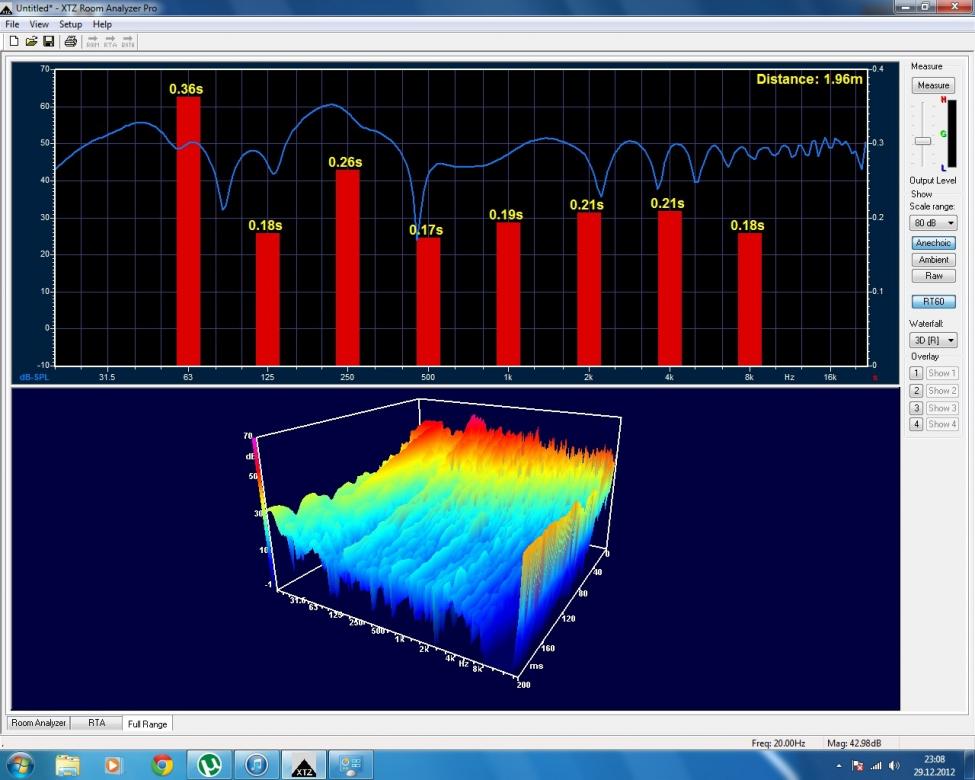Save measurement using the floppy disk icon

tap(48, 41)
